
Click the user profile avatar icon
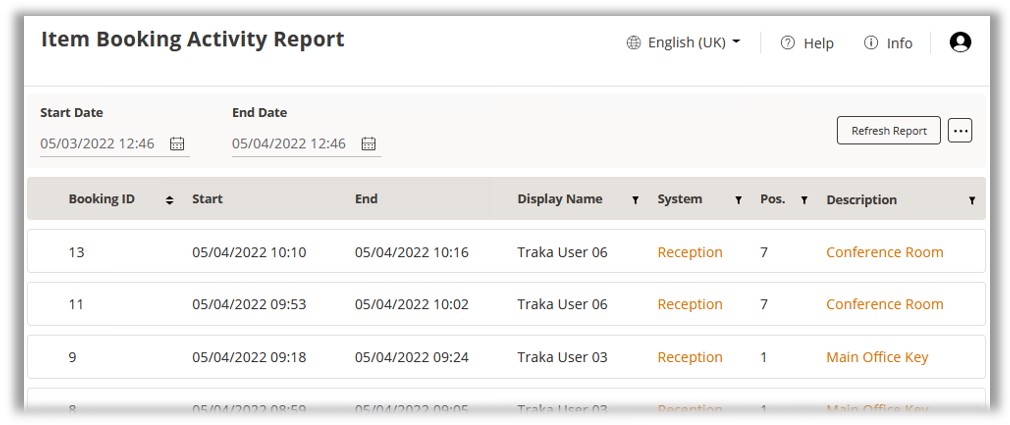[960, 42]
